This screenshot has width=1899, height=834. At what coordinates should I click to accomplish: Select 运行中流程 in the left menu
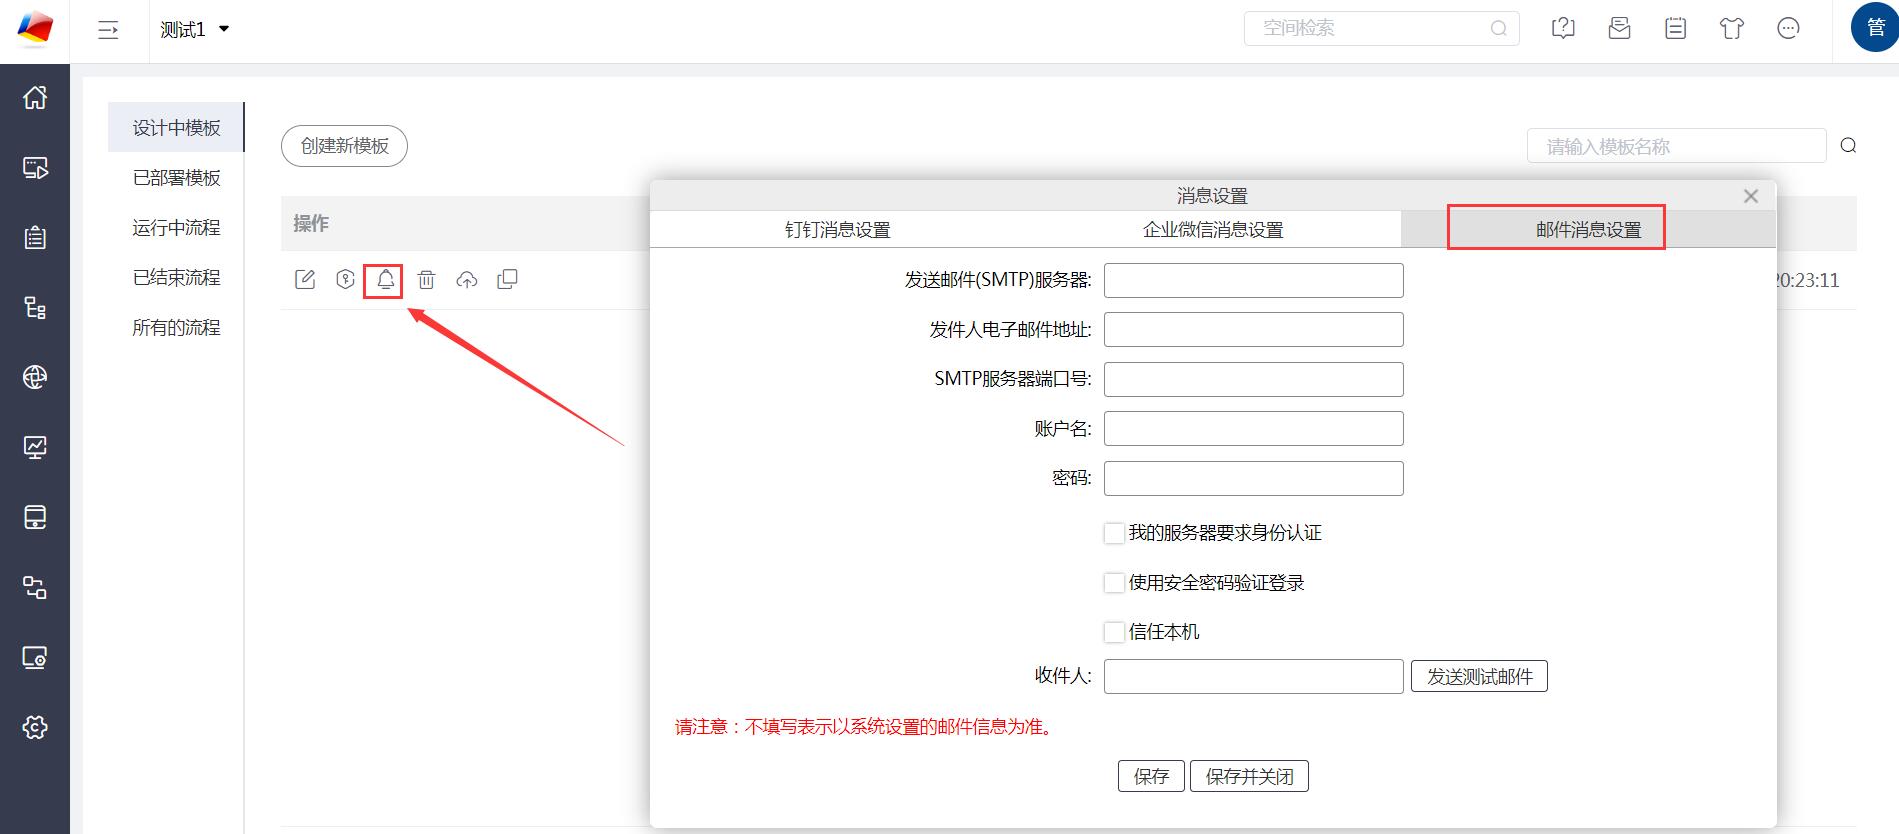tap(176, 227)
